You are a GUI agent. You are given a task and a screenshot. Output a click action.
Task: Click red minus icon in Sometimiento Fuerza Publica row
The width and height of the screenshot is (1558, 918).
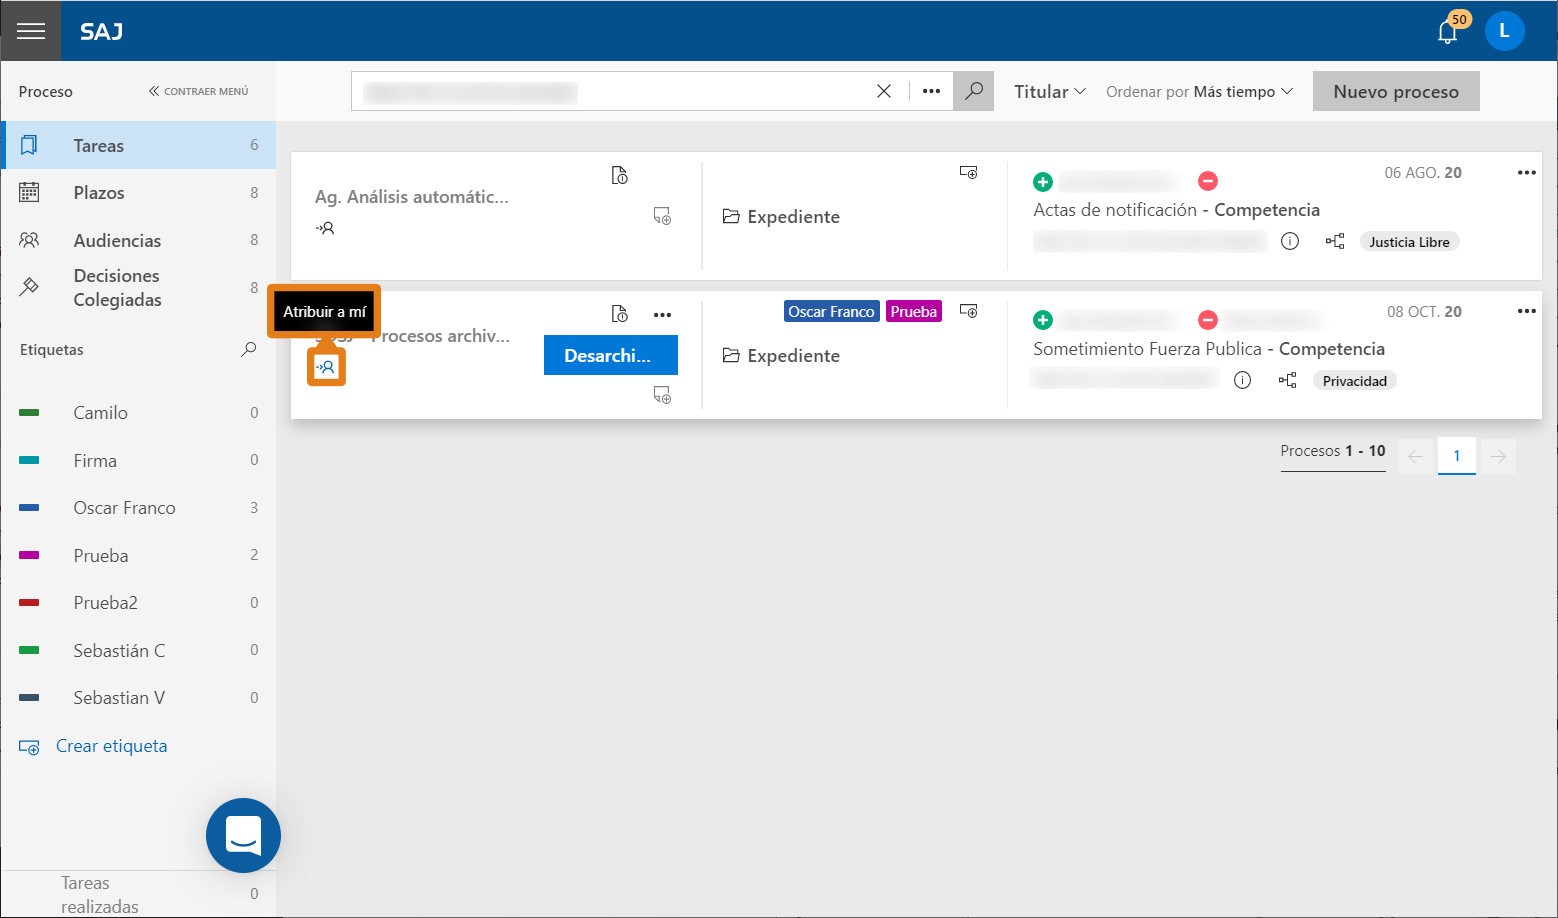point(1208,320)
